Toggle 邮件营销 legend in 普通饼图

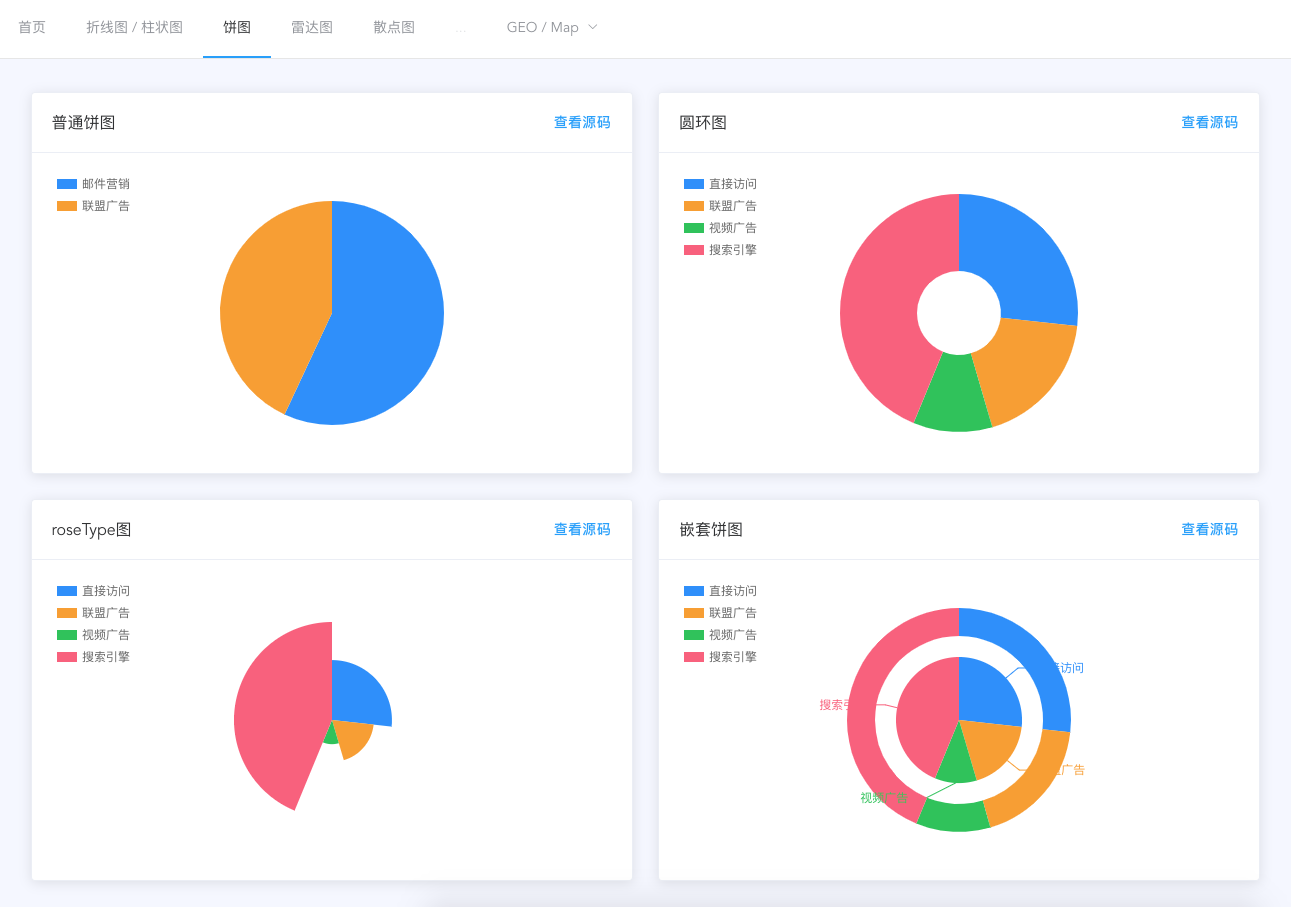pos(93,184)
